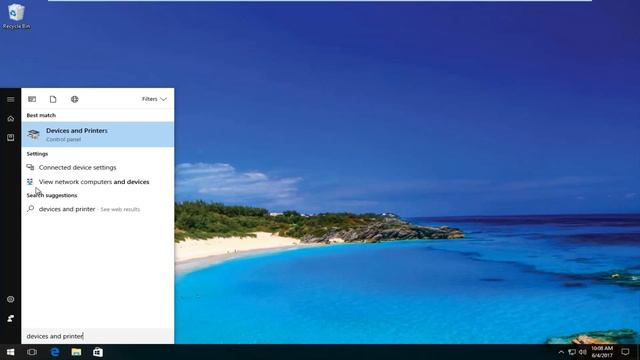Open the Notebook icon in sidebar

coord(11,138)
